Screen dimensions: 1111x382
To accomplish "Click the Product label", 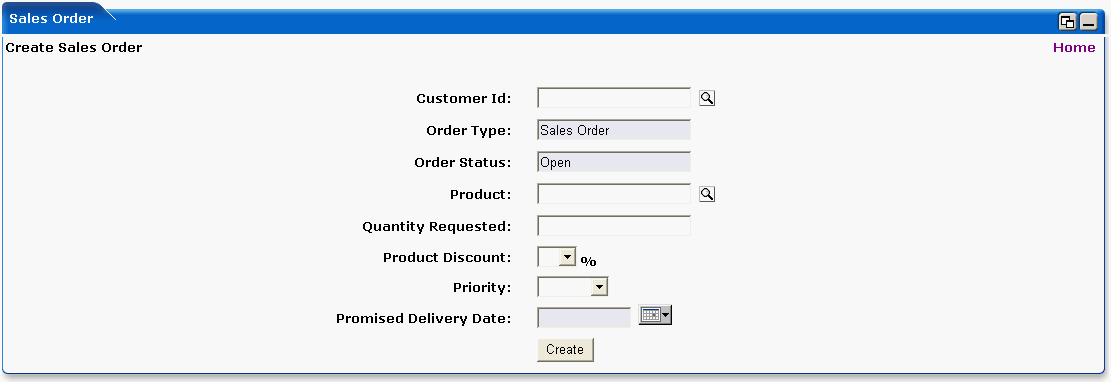I will [x=480, y=194].
